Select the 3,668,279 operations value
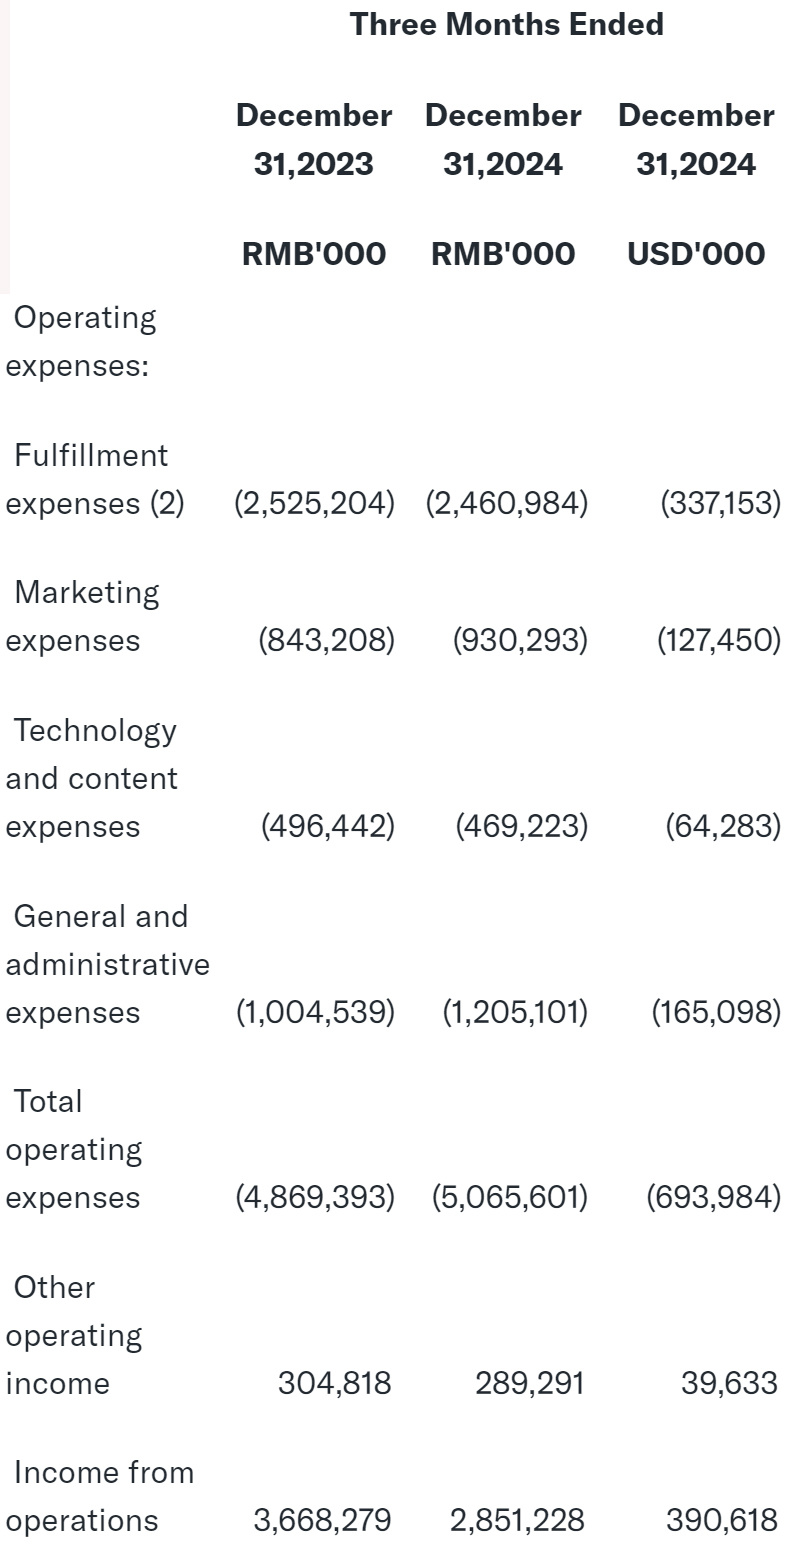The width and height of the screenshot is (789, 1557). [x=321, y=1521]
